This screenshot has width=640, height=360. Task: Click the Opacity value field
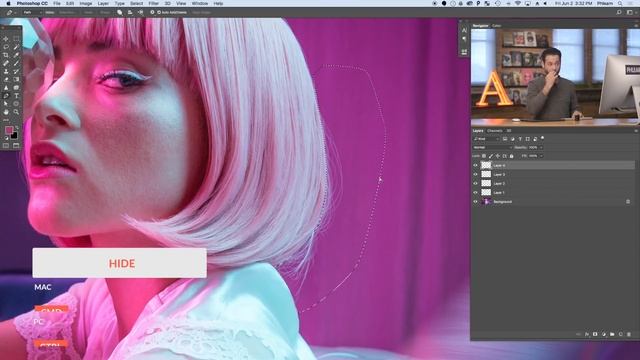(533, 147)
